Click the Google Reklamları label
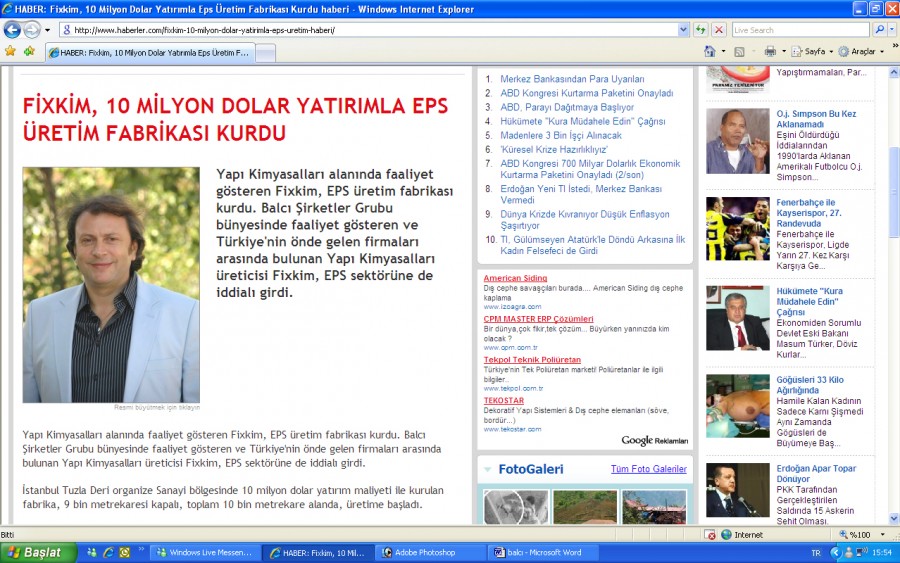The image size is (900, 563). 654,440
